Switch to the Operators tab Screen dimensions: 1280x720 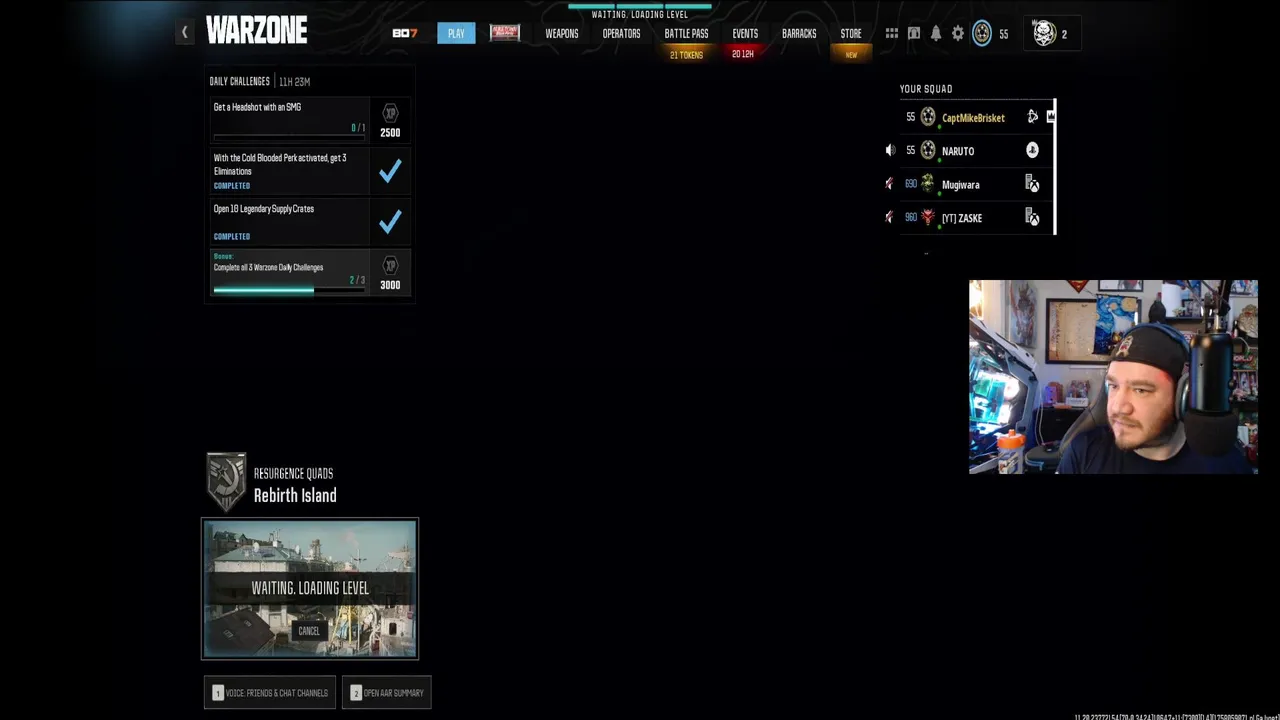coord(621,33)
